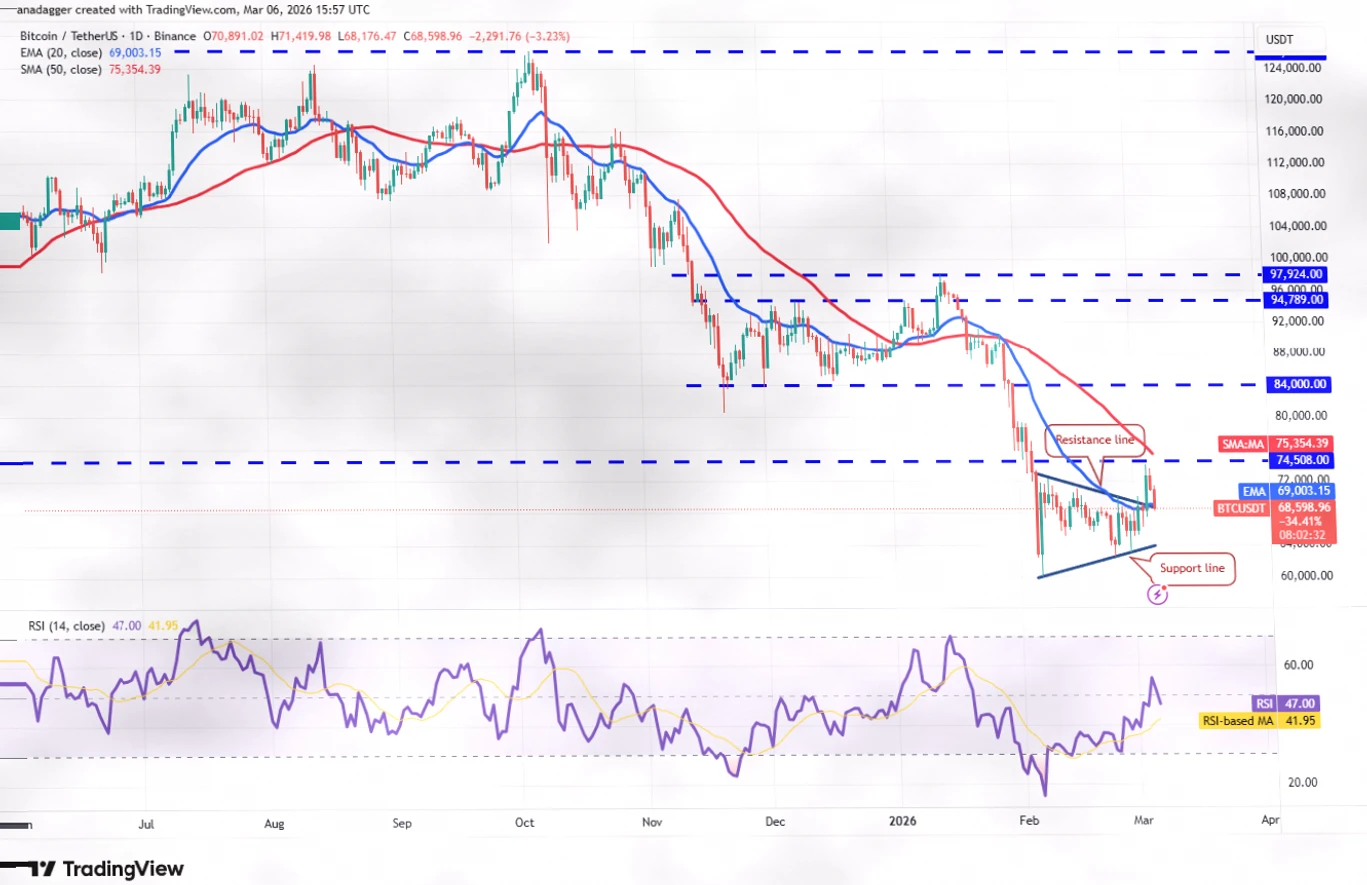Click the purple lightning bolt event icon
Viewport: 1367px width, 885px height.
[1157, 595]
